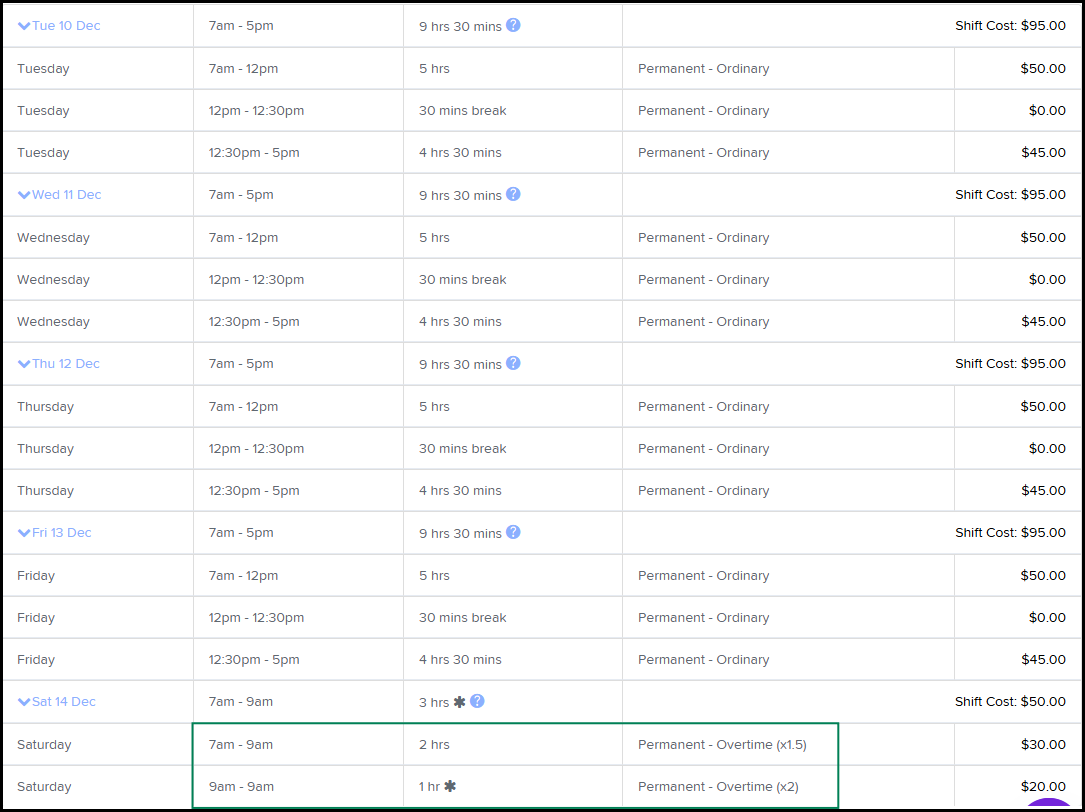Click the $30.00 Saturday overtime cost
The width and height of the screenshot is (1085, 812).
click(1043, 745)
